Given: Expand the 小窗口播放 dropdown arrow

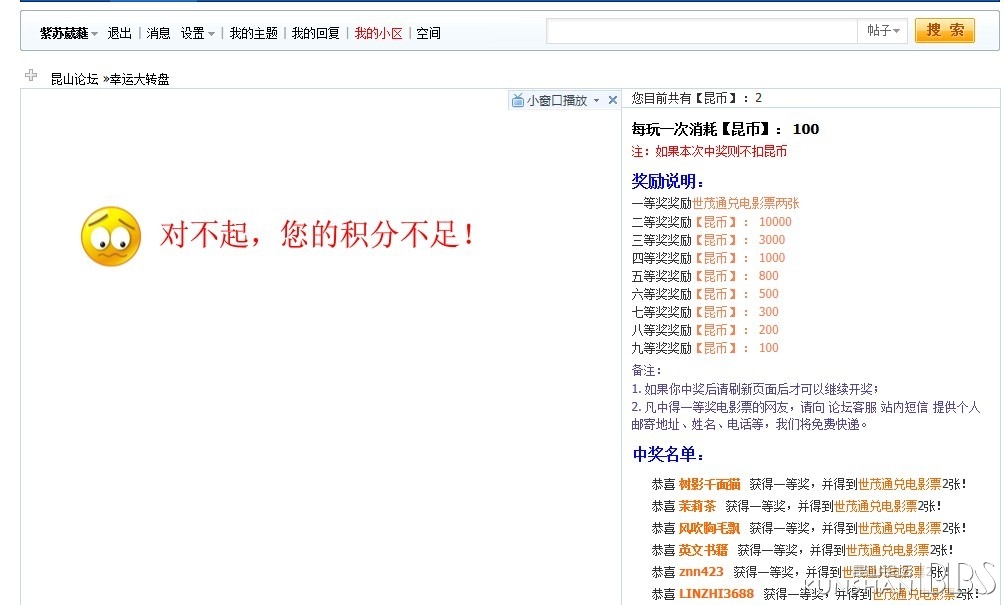Looking at the screenshot, I should (x=597, y=100).
